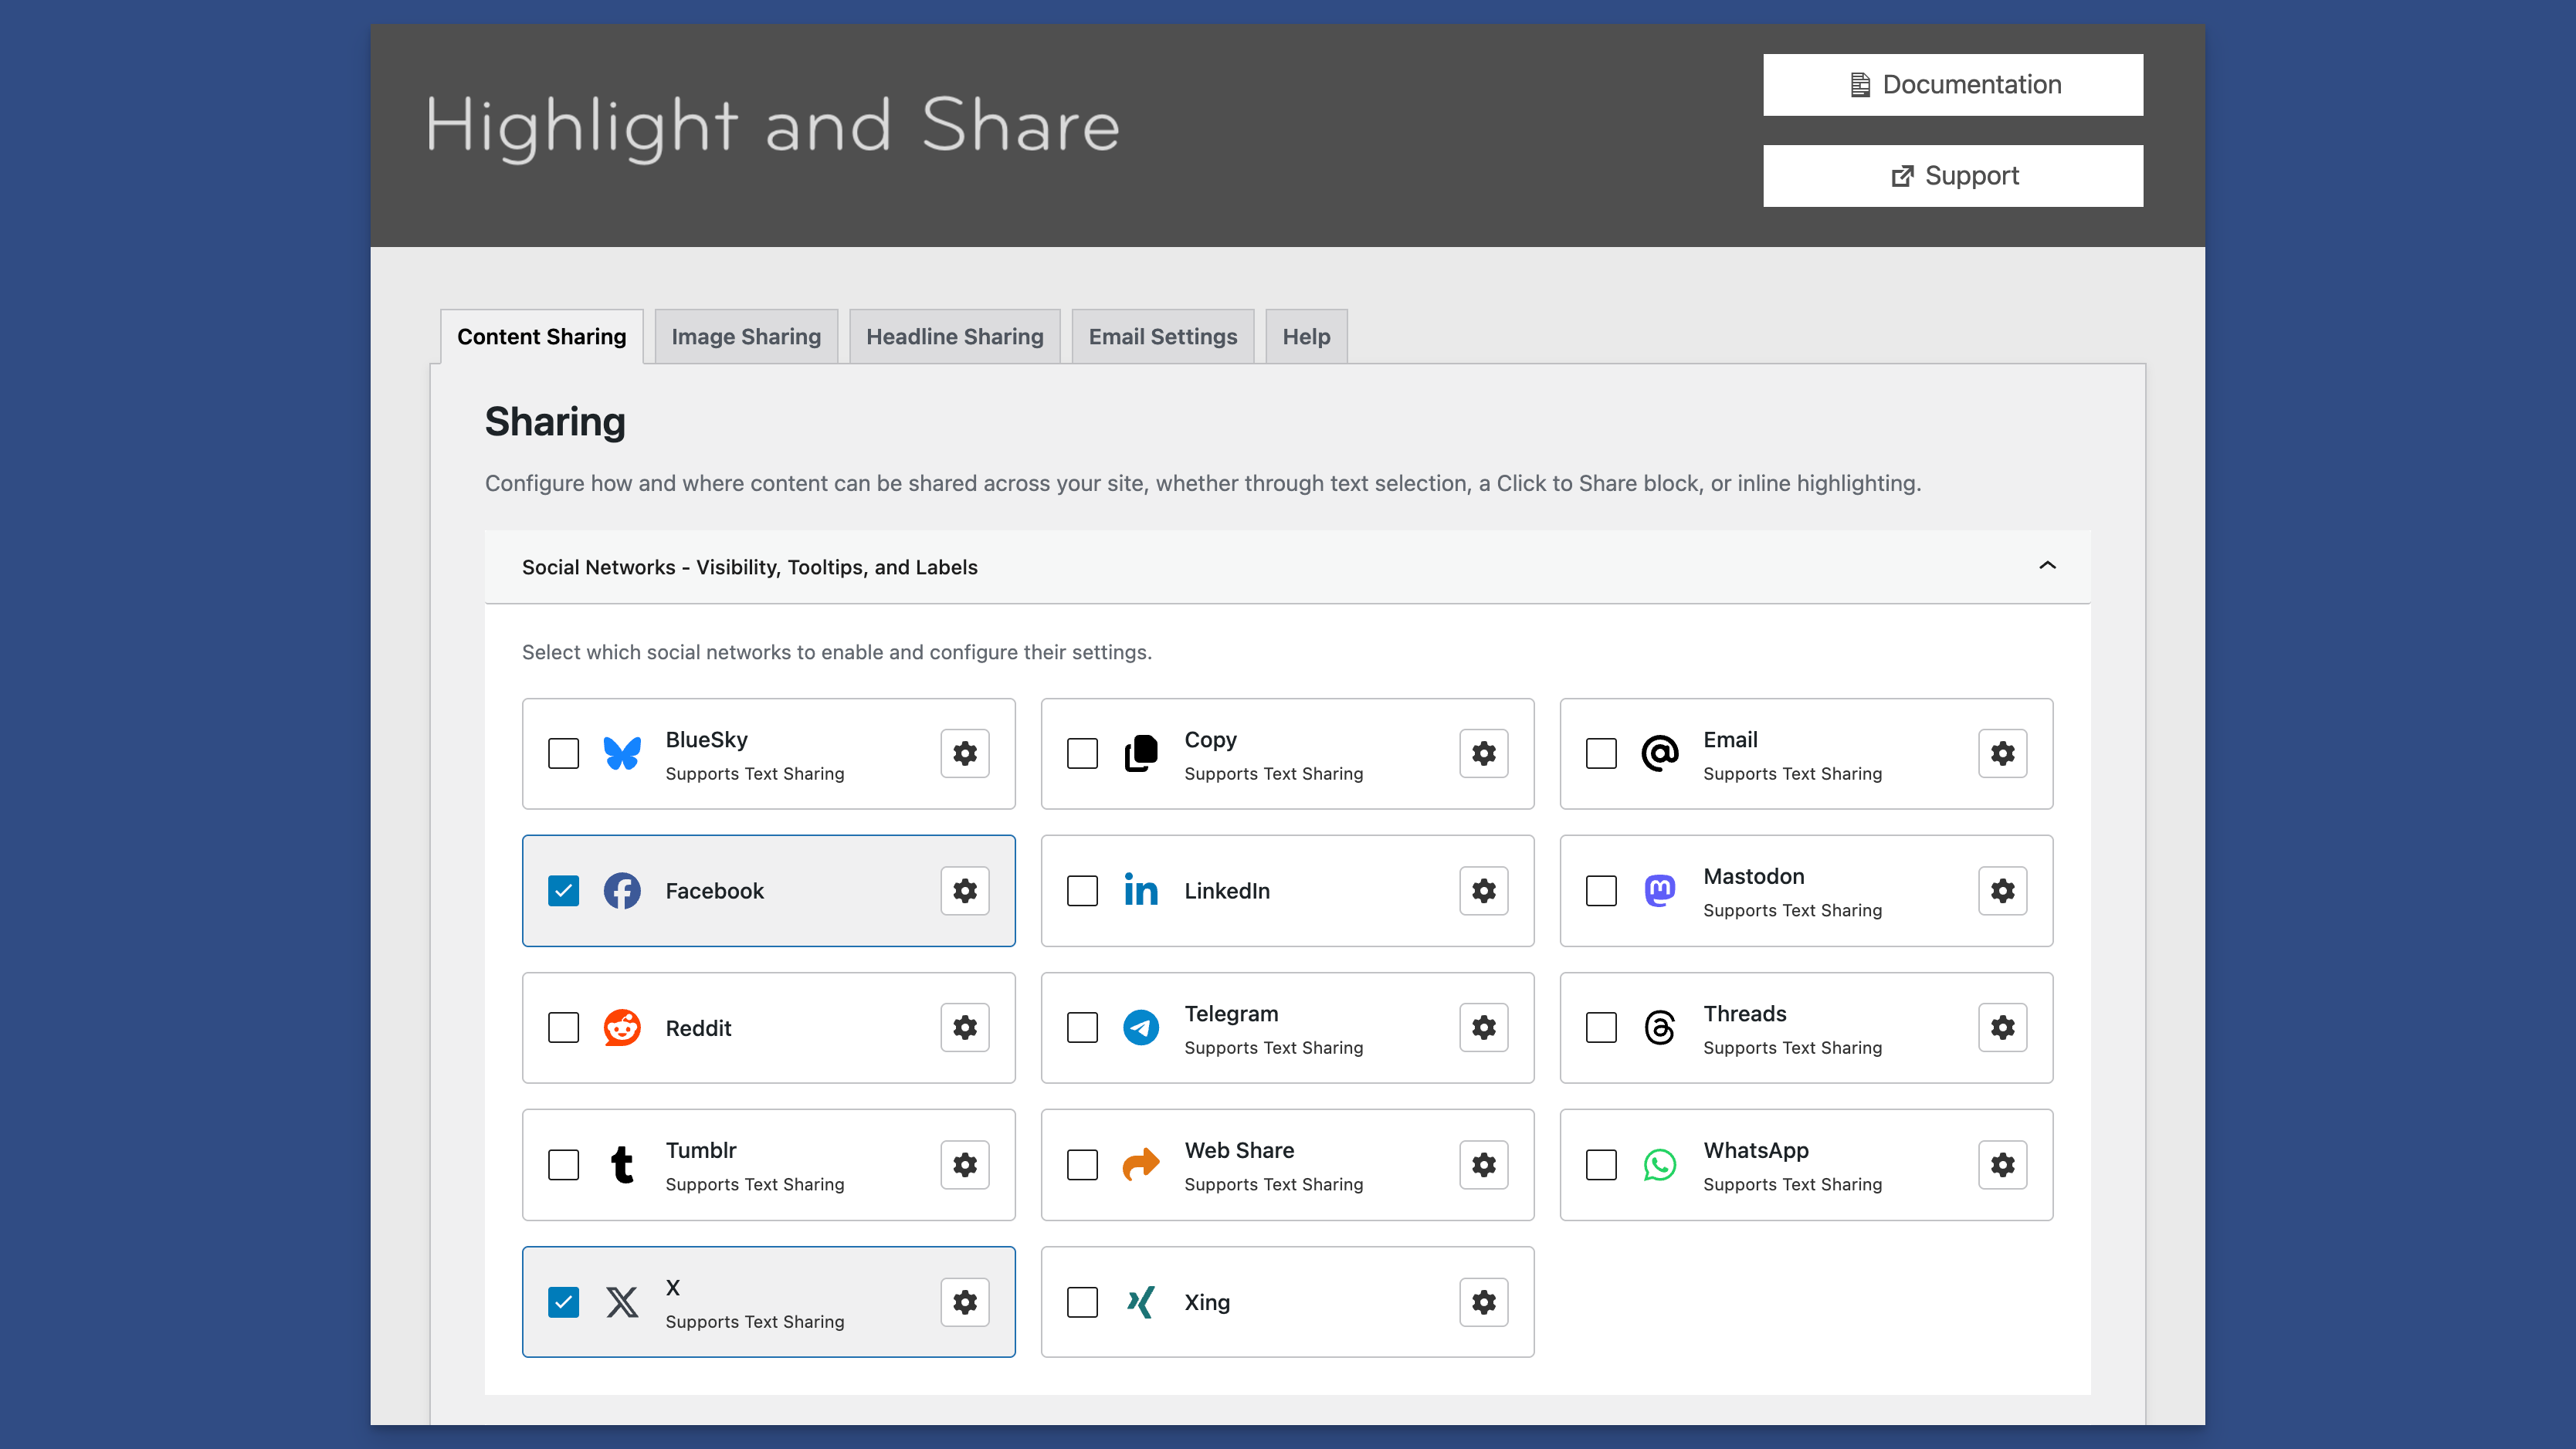Open Web Share settings gear

pos(1483,1164)
